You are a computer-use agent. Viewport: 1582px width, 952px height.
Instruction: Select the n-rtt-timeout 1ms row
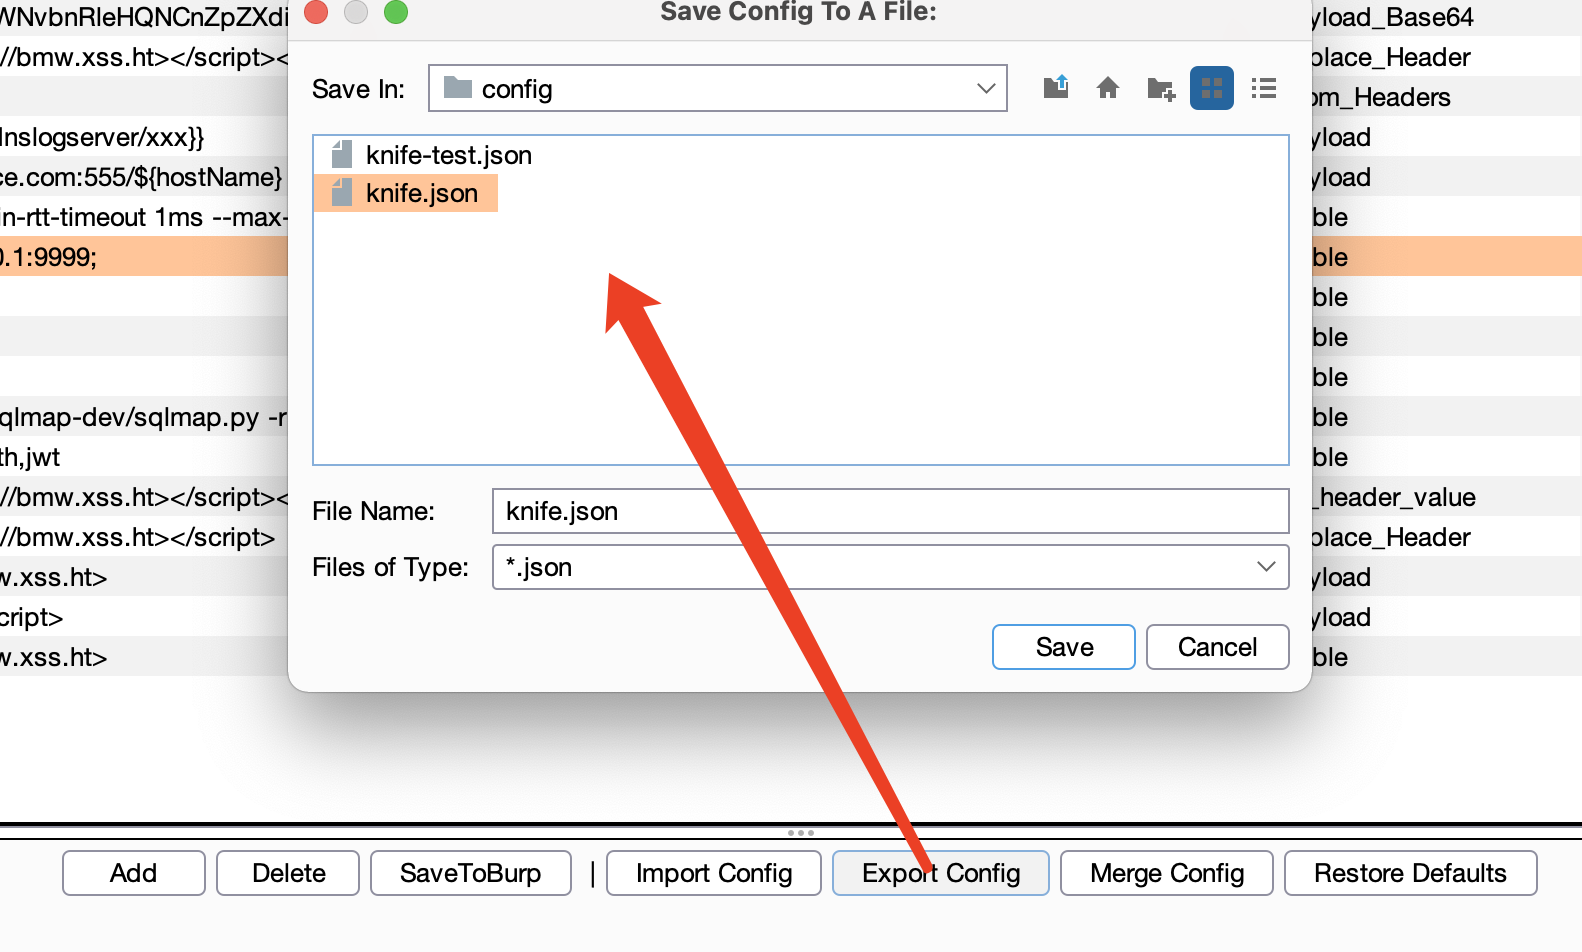click(x=144, y=217)
